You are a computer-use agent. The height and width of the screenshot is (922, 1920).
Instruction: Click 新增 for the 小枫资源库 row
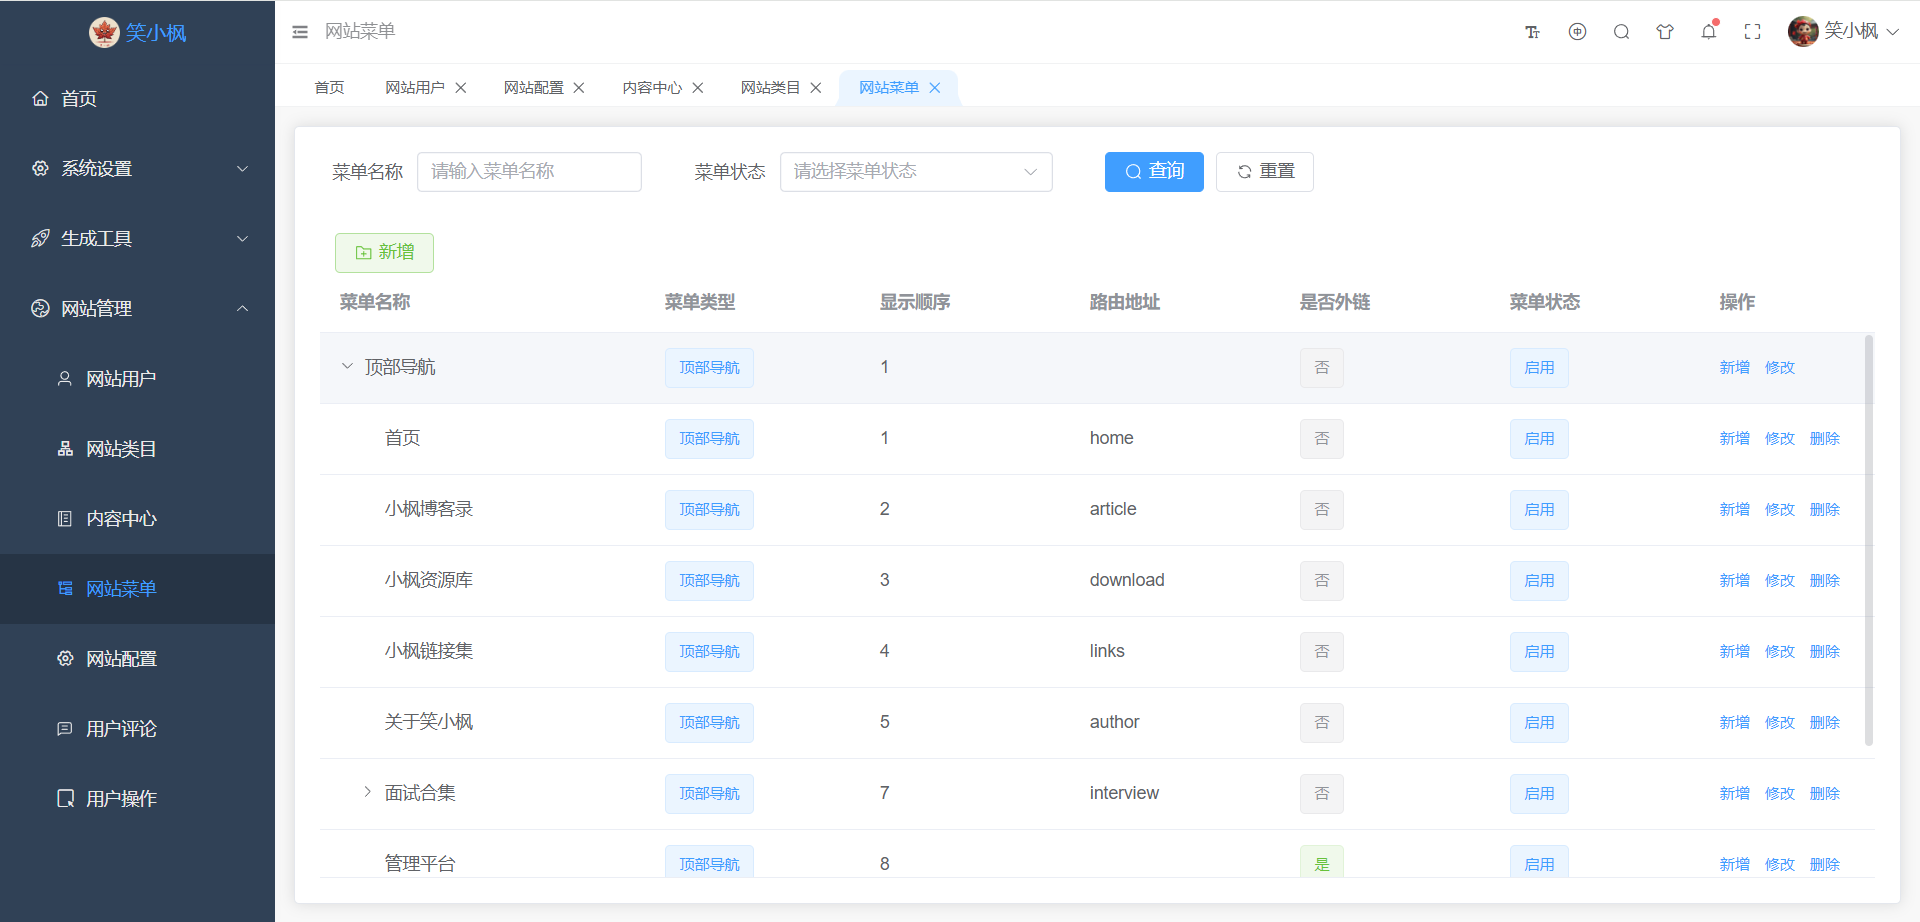(1735, 581)
